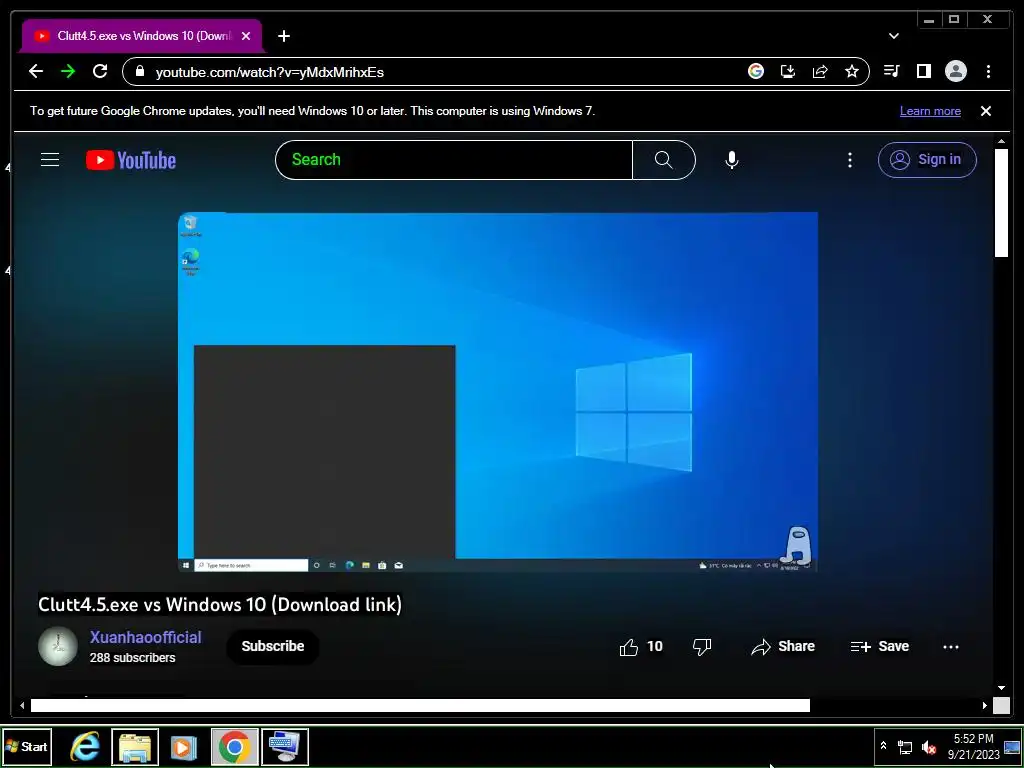Click the video player

pos(498,392)
